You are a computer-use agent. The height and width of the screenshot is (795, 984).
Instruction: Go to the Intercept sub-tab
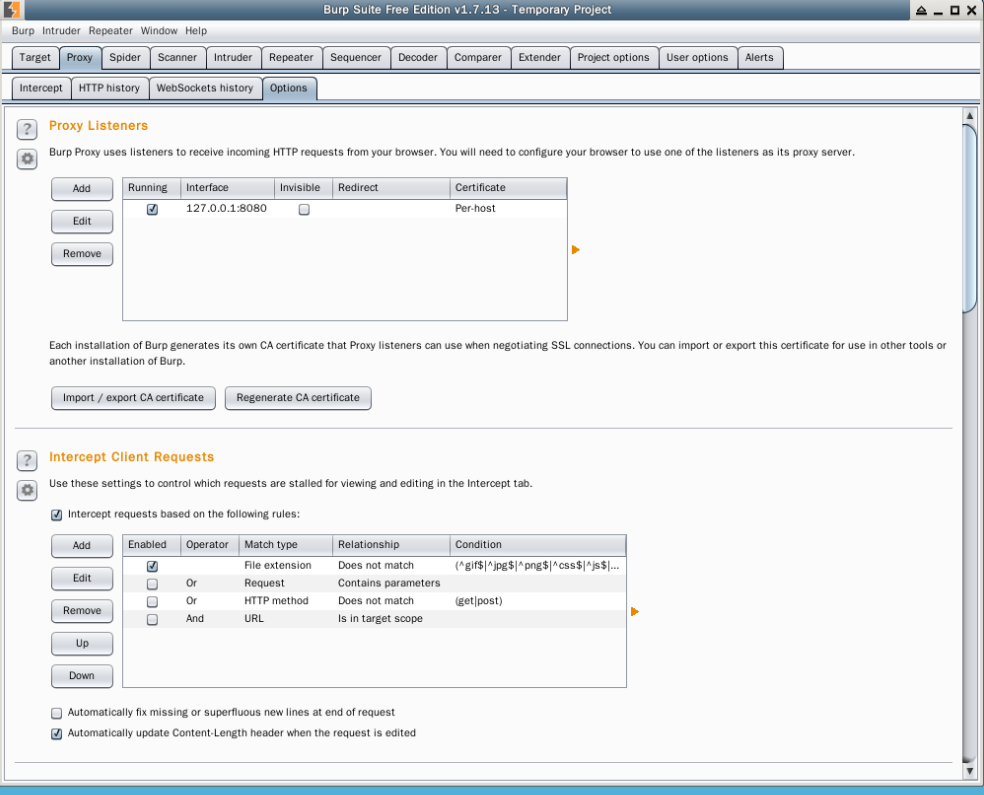coord(41,88)
